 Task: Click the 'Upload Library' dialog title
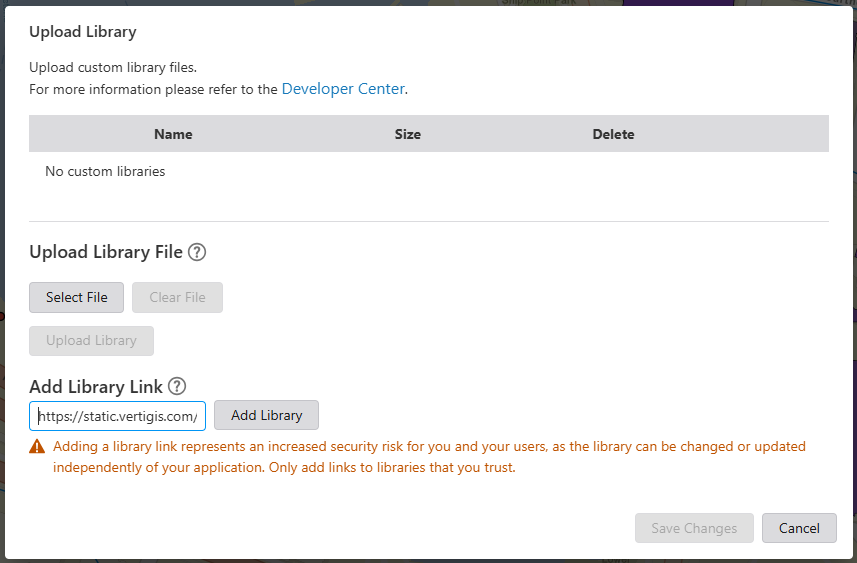[x=83, y=32]
